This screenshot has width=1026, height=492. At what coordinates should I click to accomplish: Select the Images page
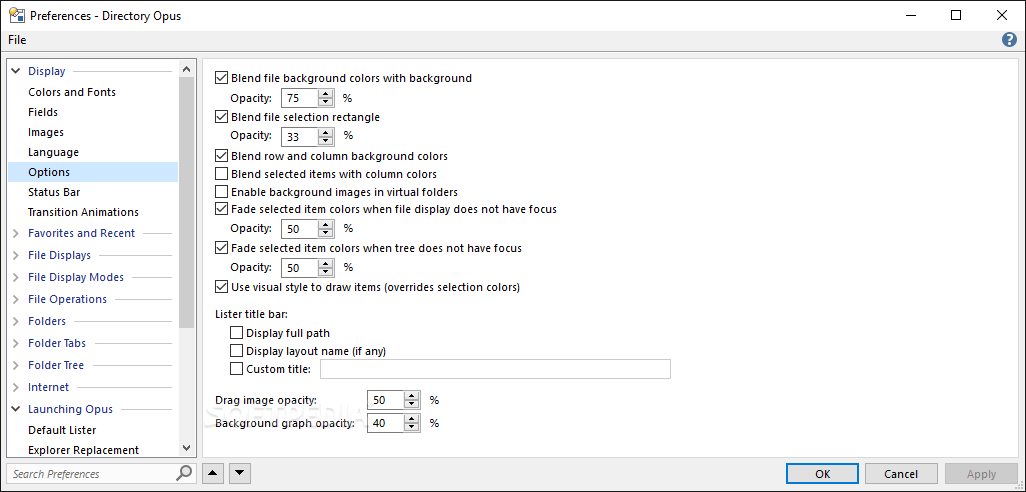[46, 132]
